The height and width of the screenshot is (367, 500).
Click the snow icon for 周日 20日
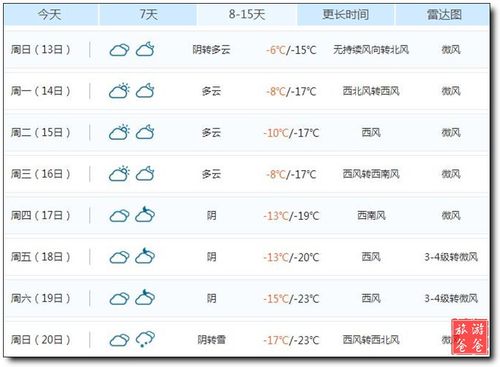click(x=145, y=339)
